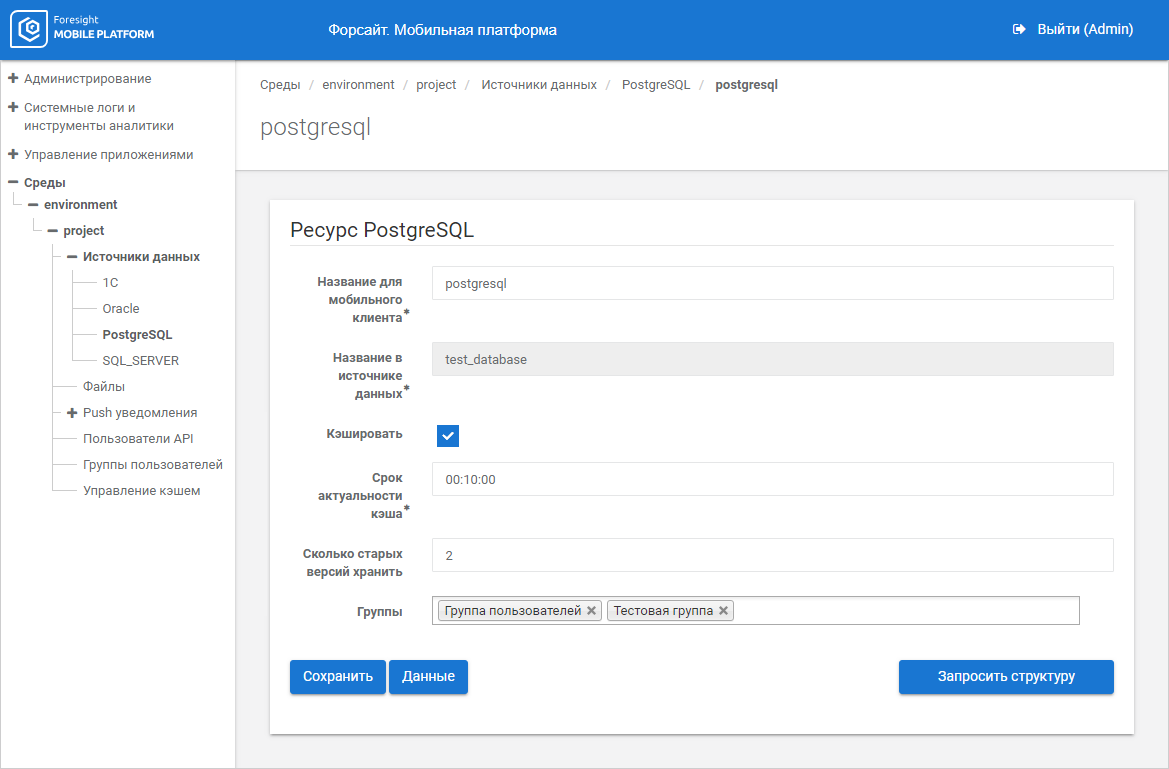Screen dimensions: 1169x769
Task: Expand Системные логи и инструменты аналитики
Action: pyautogui.click(x=13, y=107)
